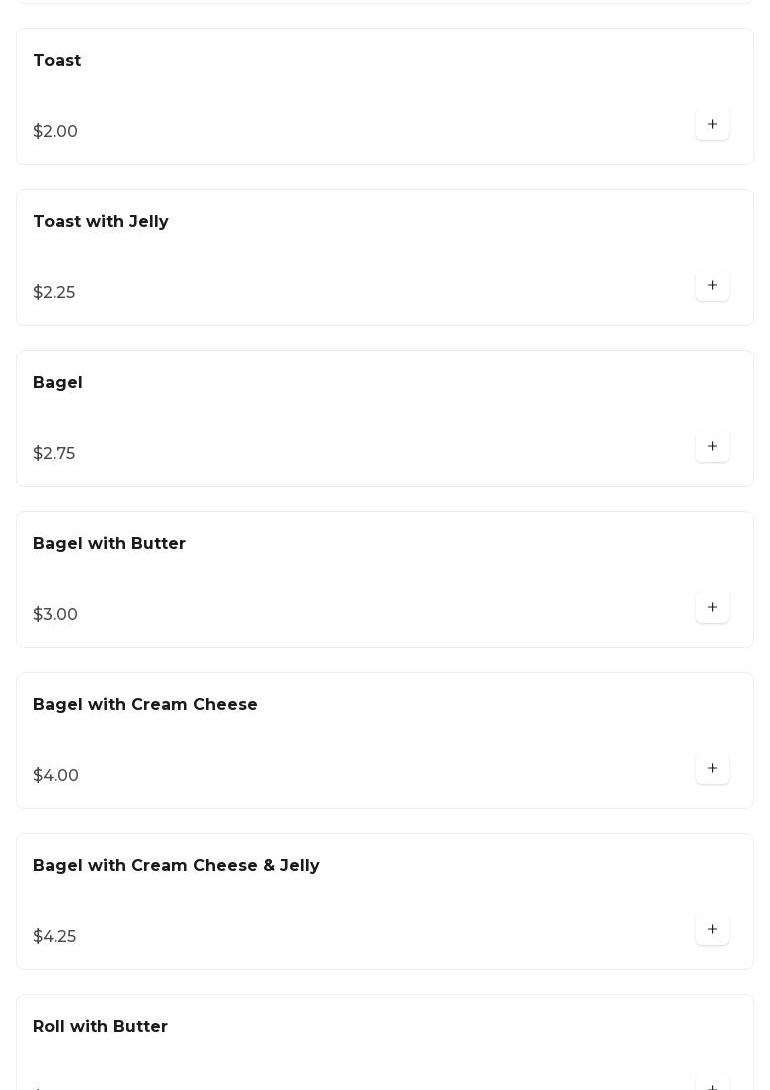The width and height of the screenshot is (770, 1090).
Task: Click the $4.00 price label
Action: coord(56,775)
